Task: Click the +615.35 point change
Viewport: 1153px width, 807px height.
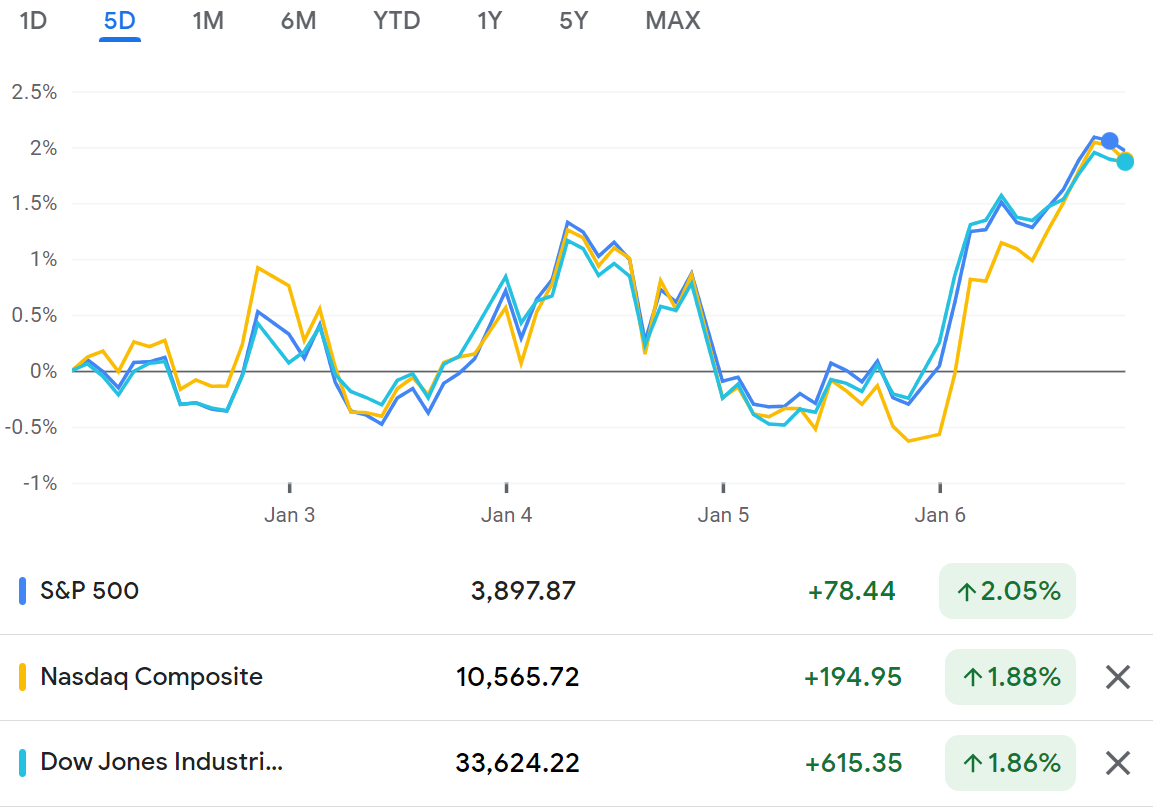Action: tap(853, 763)
